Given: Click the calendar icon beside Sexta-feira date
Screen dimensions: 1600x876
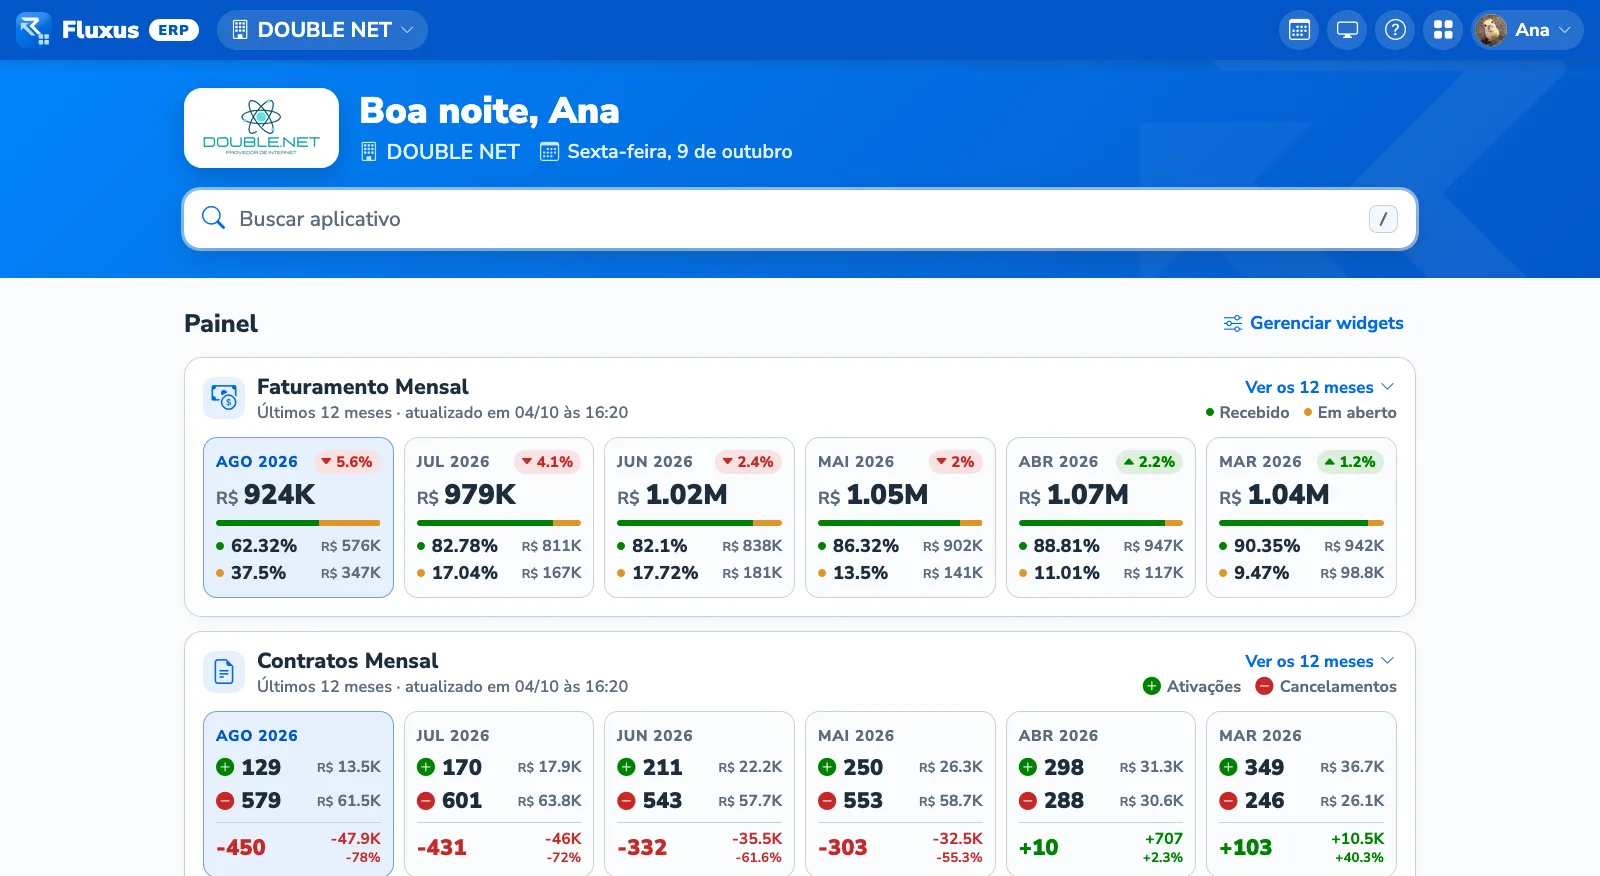Looking at the screenshot, I should coord(549,152).
